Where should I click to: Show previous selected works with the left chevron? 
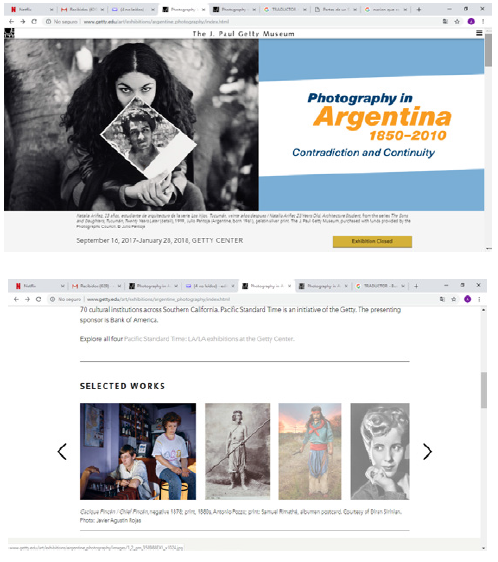62,452
